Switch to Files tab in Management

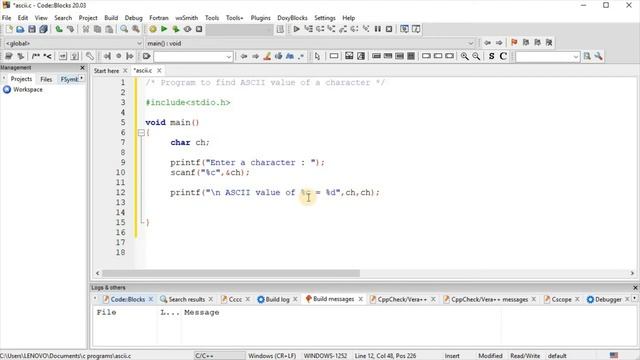[x=46, y=79]
